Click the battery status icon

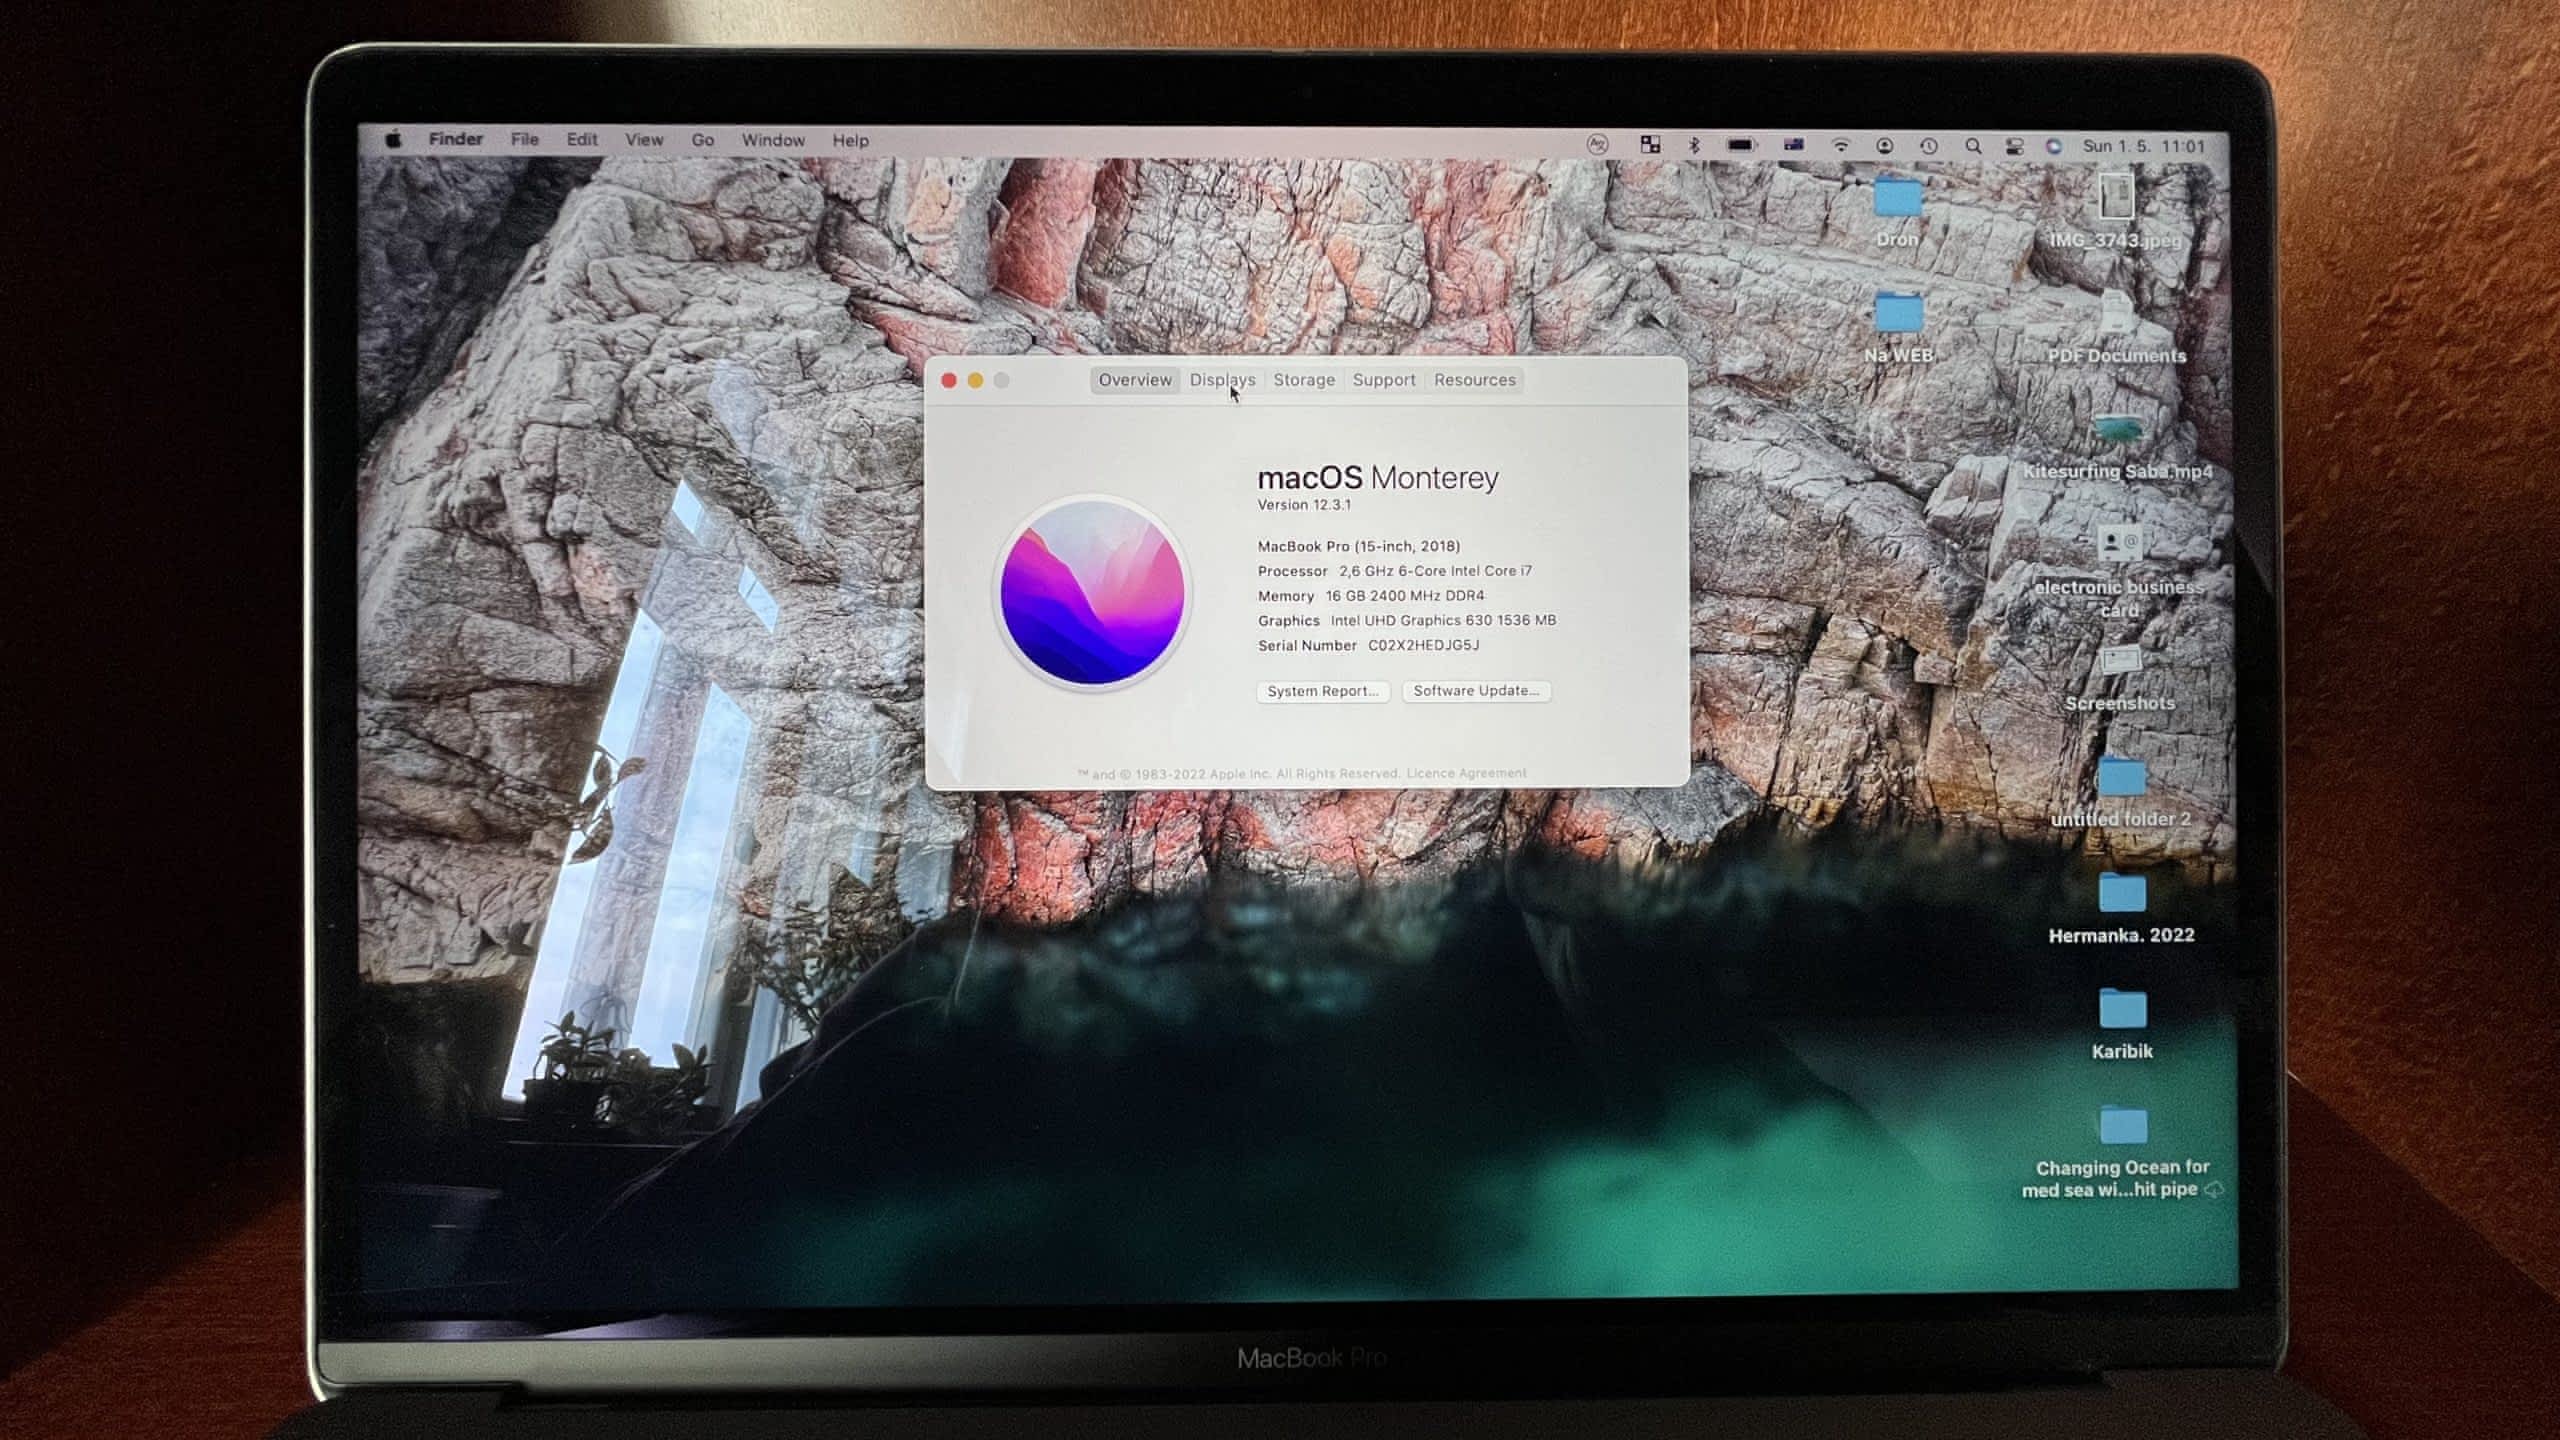pyautogui.click(x=1741, y=145)
